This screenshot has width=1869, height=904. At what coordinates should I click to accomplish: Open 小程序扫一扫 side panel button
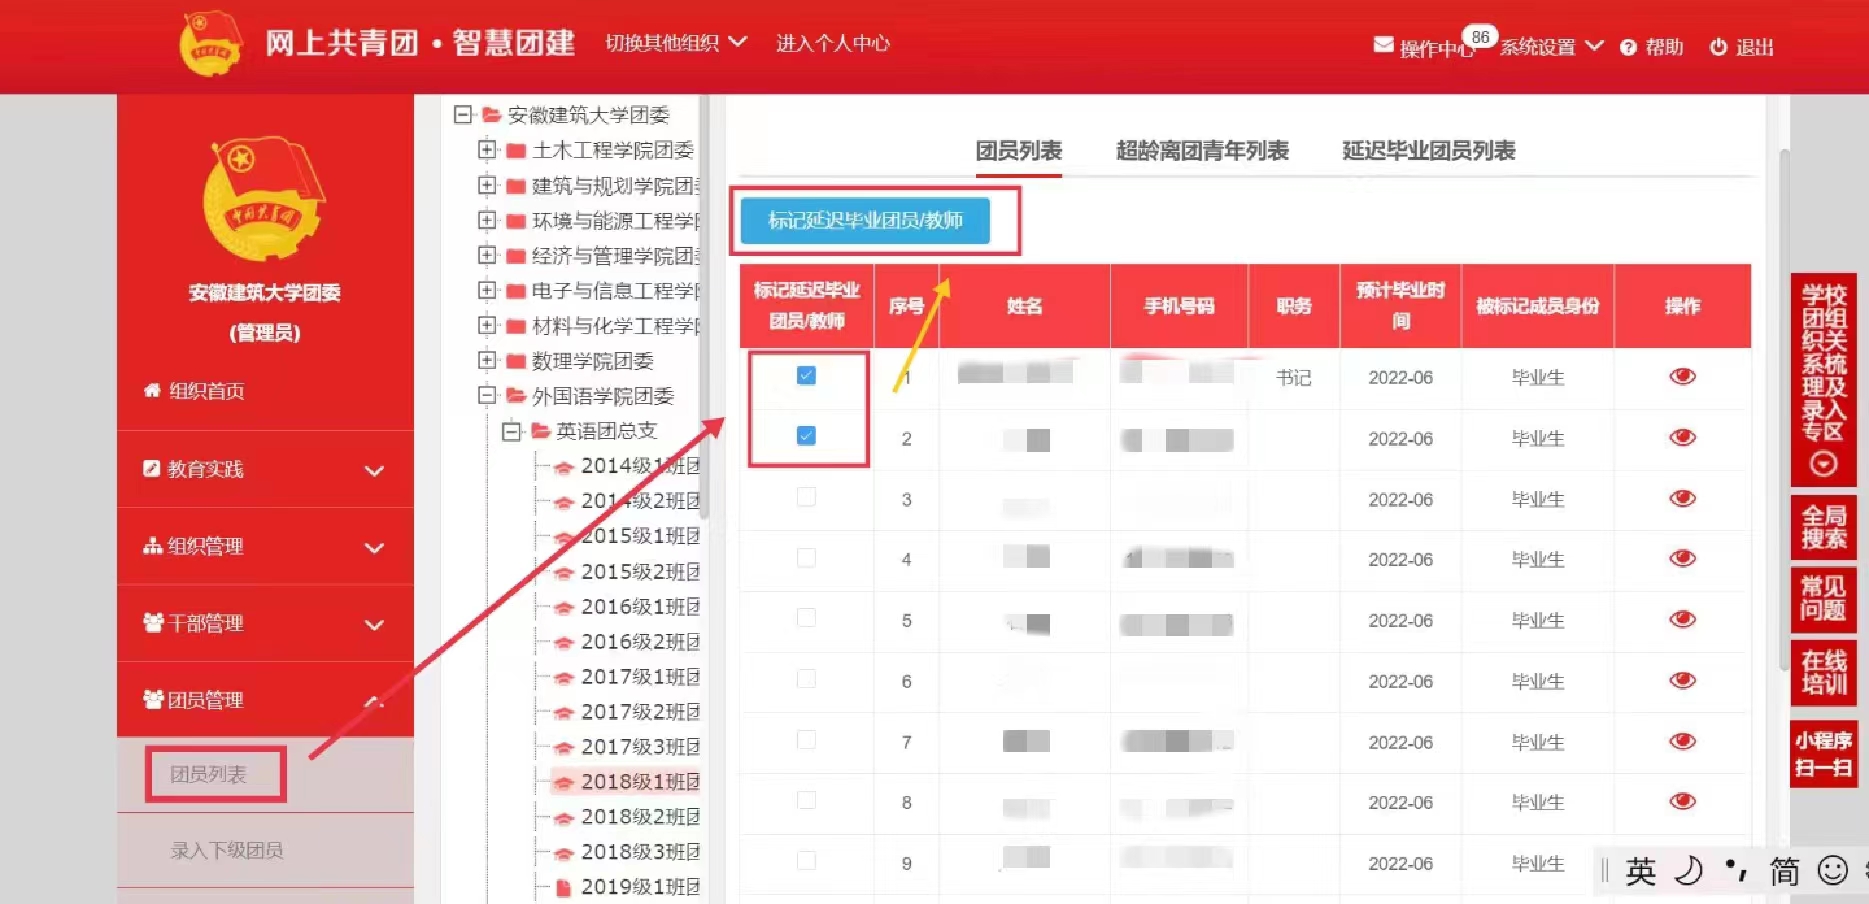point(1823,754)
